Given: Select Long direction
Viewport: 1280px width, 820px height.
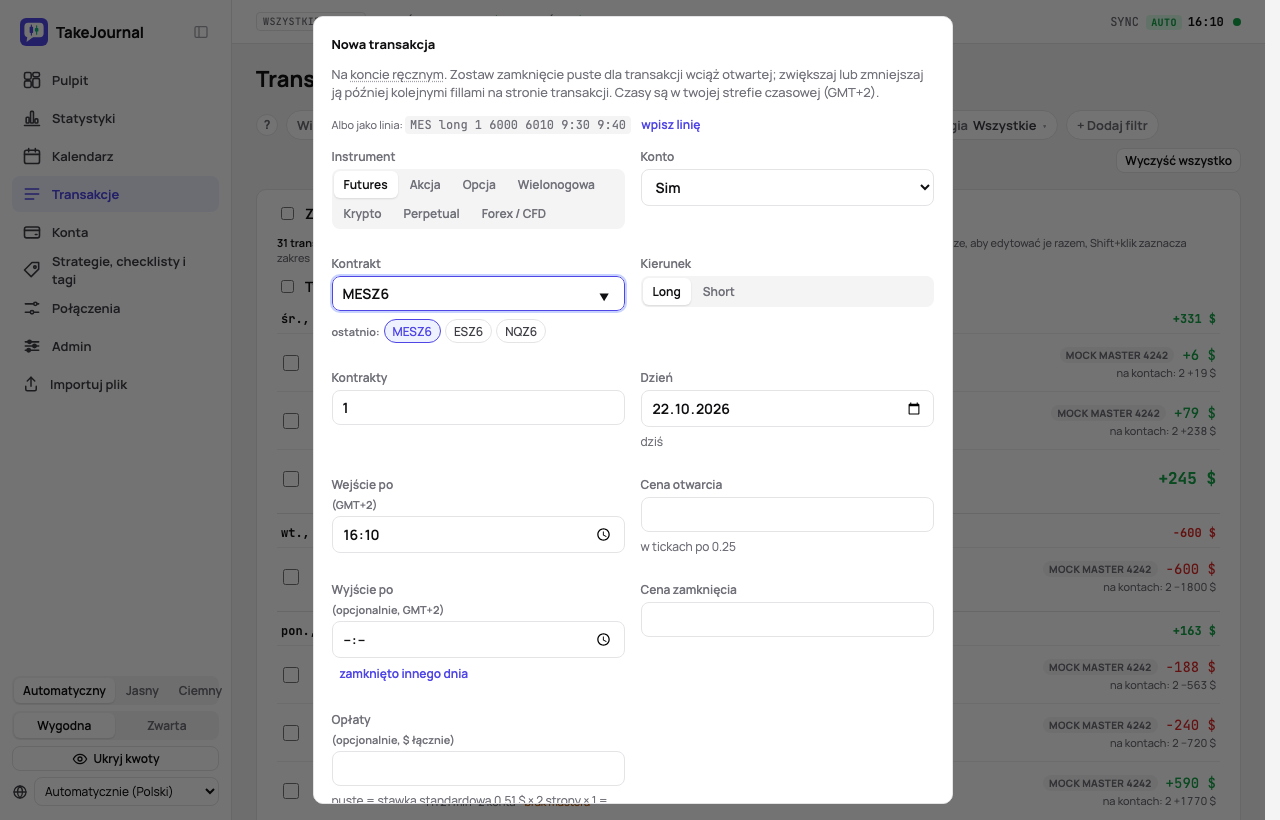Looking at the screenshot, I should pyautogui.click(x=666, y=292).
